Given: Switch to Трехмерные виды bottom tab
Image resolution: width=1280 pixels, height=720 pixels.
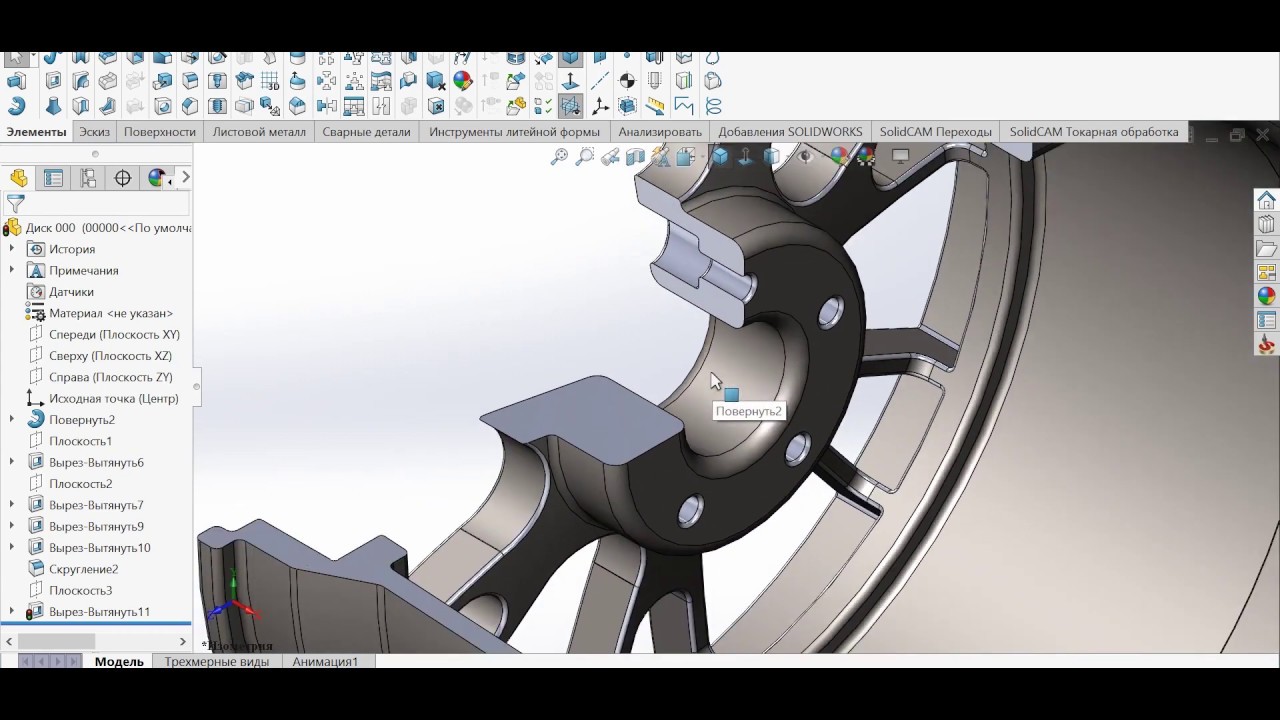Looking at the screenshot, I should coord(217,661).
